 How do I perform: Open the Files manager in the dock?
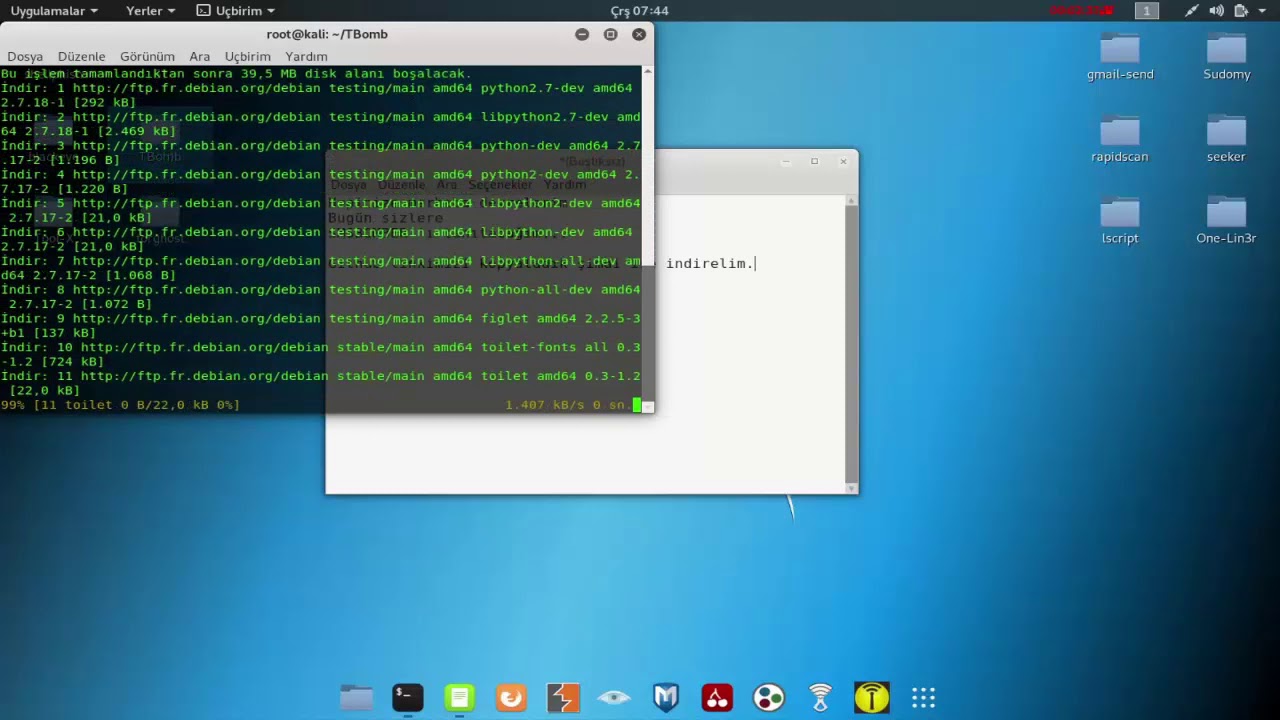click(356, 697)
